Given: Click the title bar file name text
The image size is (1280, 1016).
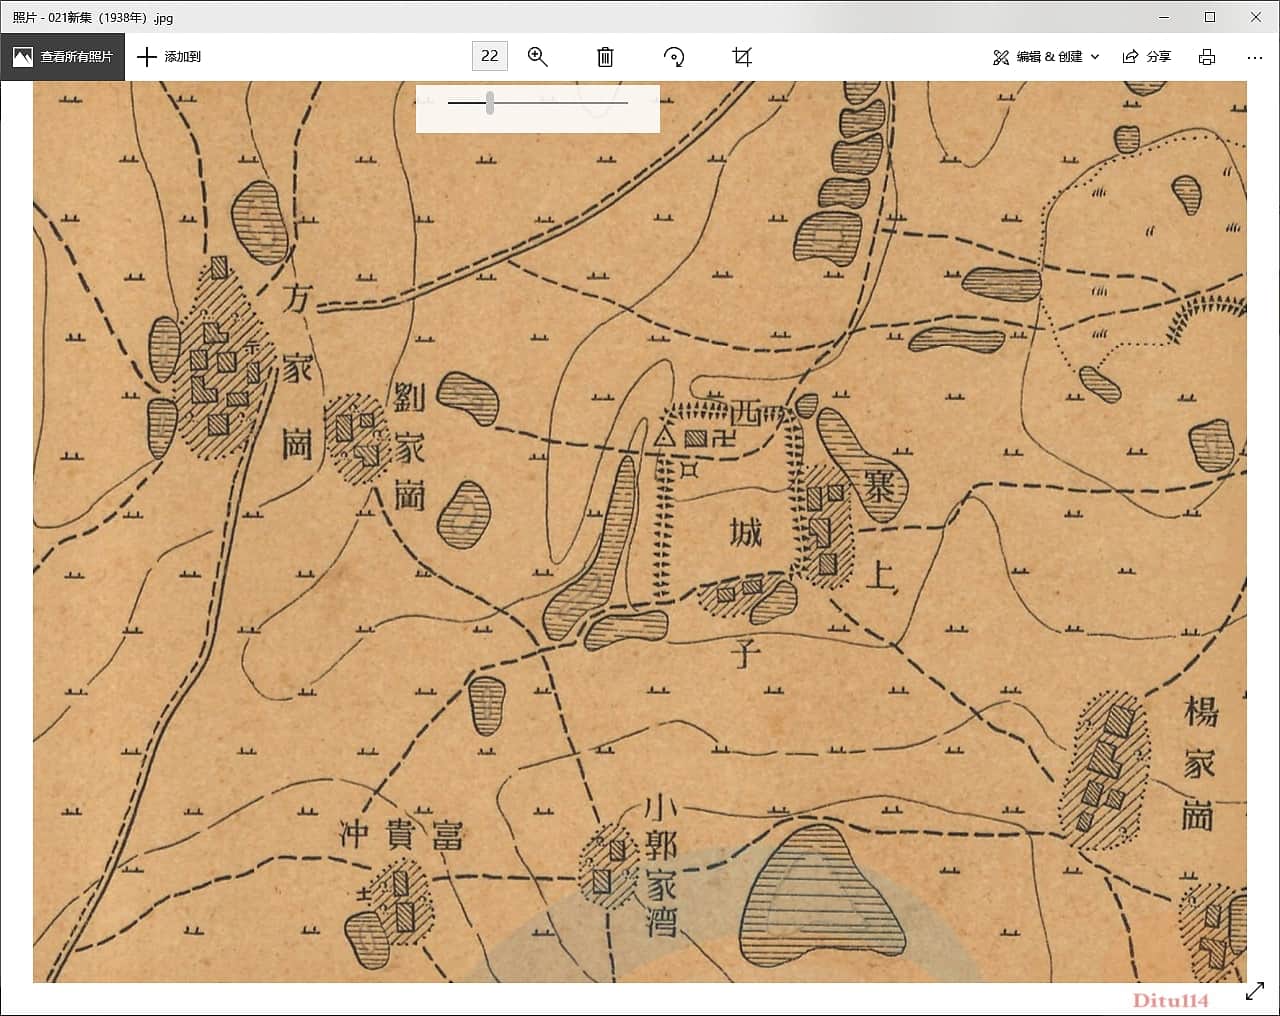Looking at the screenshot, I should [x=93, y=17].
